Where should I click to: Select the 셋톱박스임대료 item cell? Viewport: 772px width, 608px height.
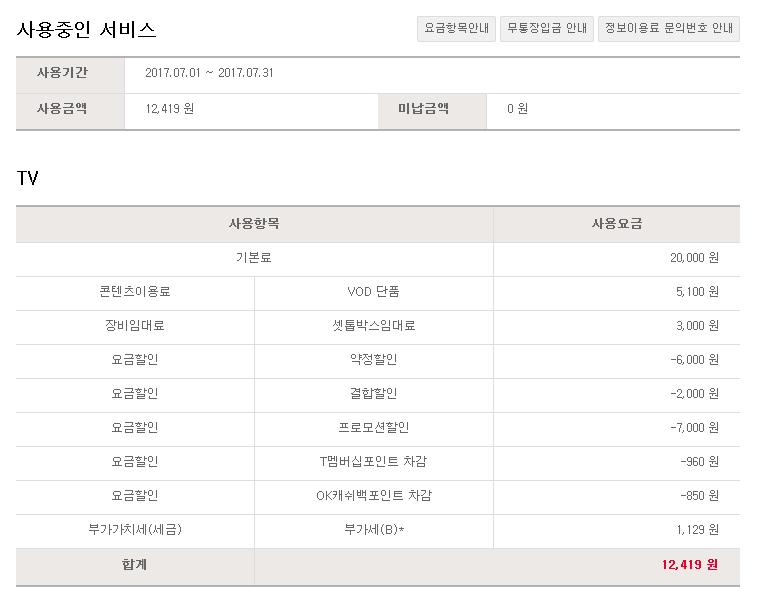tap(373, 326)
